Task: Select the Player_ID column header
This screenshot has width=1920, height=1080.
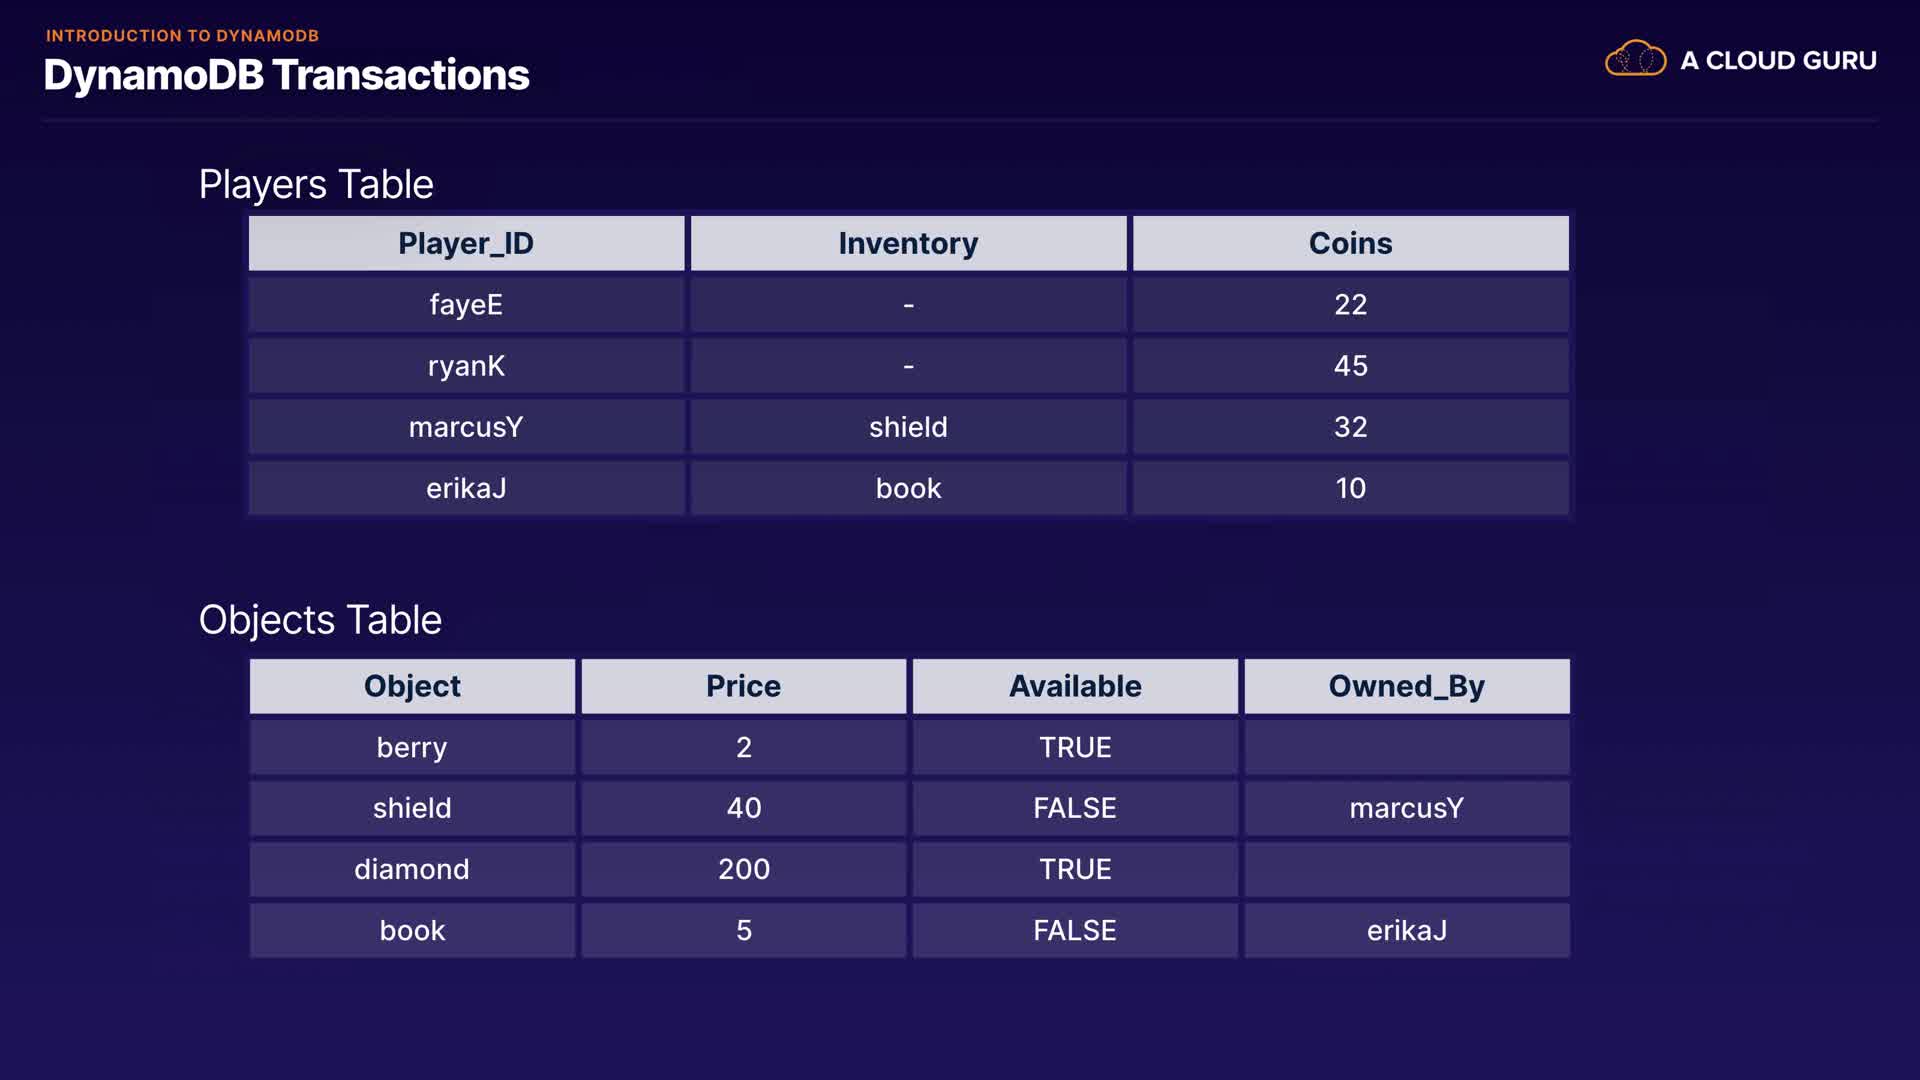Action: pos(466,243)
